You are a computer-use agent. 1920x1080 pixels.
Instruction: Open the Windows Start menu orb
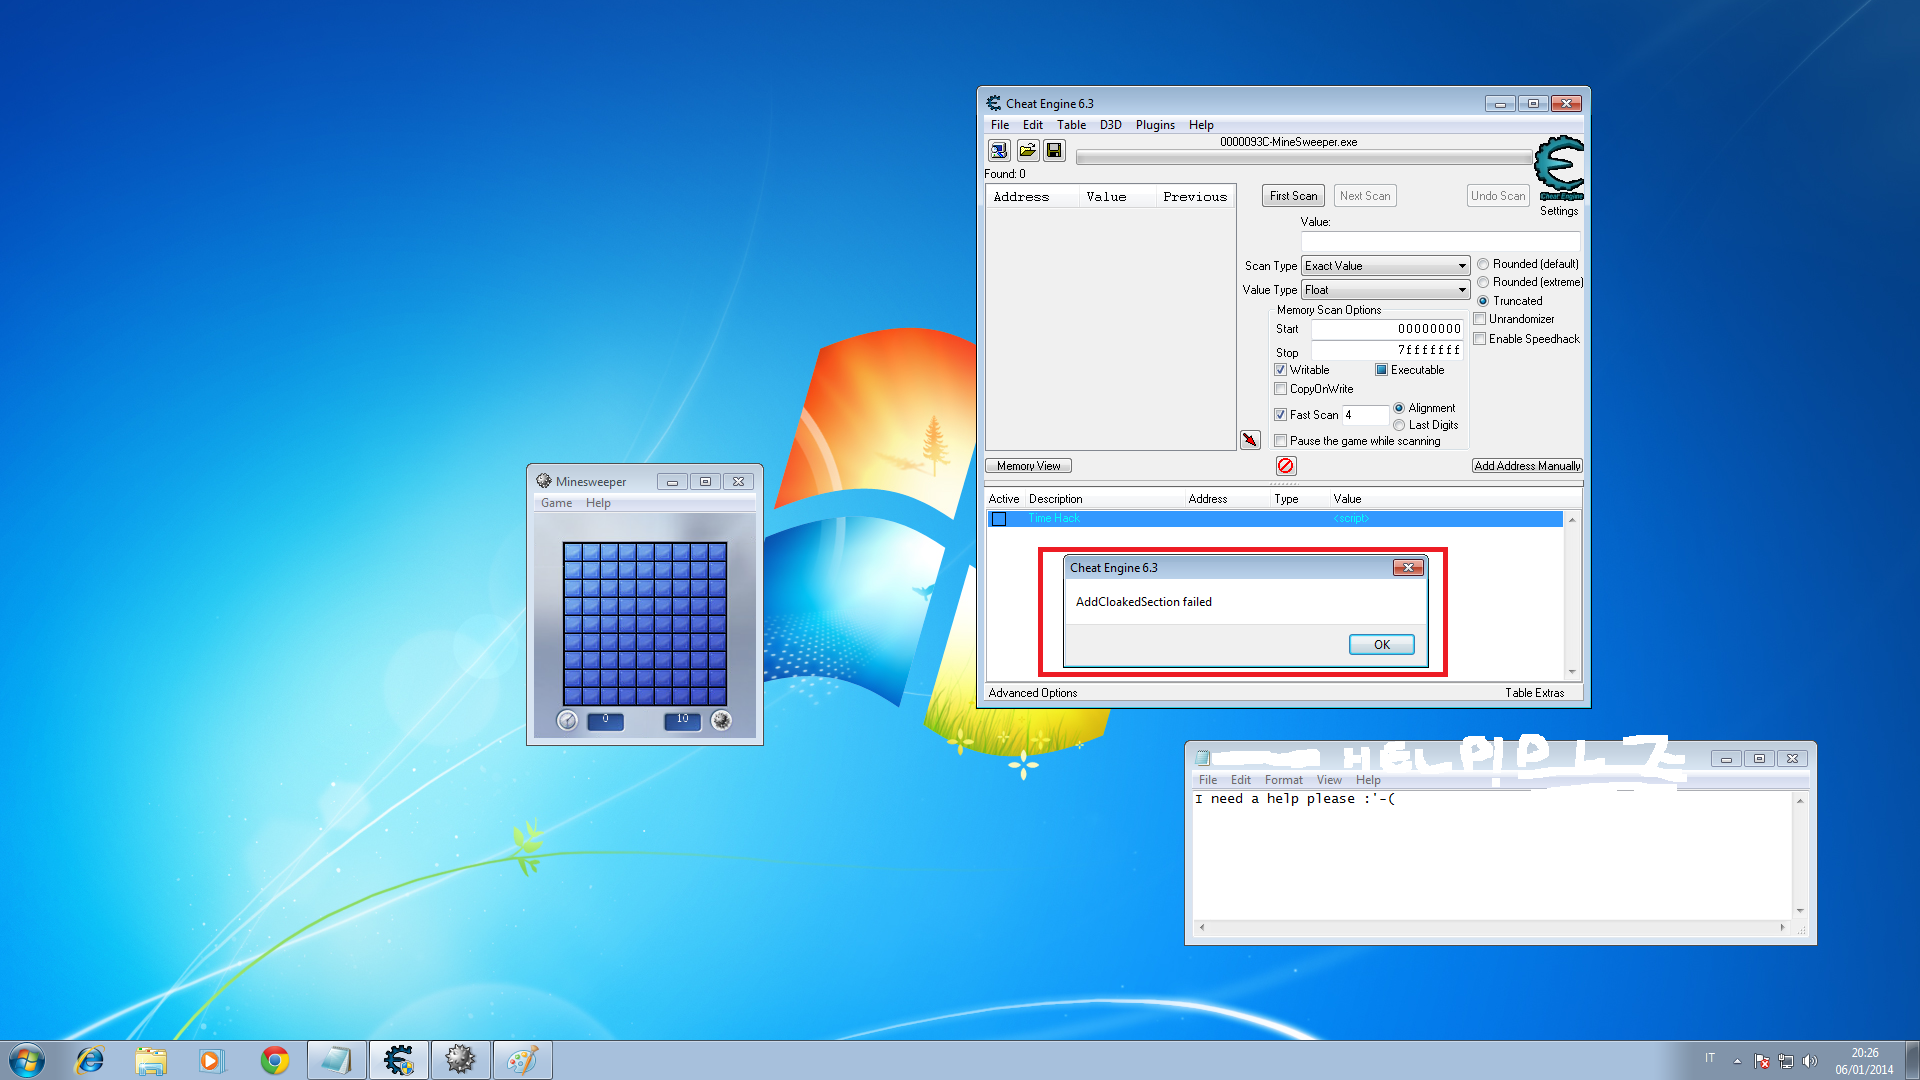[27, 1060]
